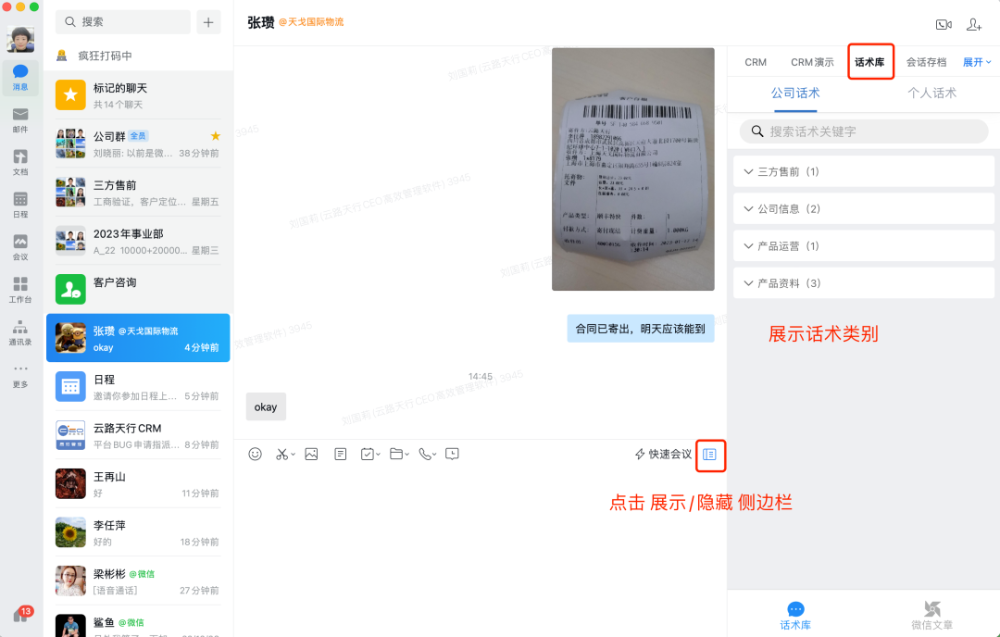Switch to the 会话存档 tab

(926, 62)
